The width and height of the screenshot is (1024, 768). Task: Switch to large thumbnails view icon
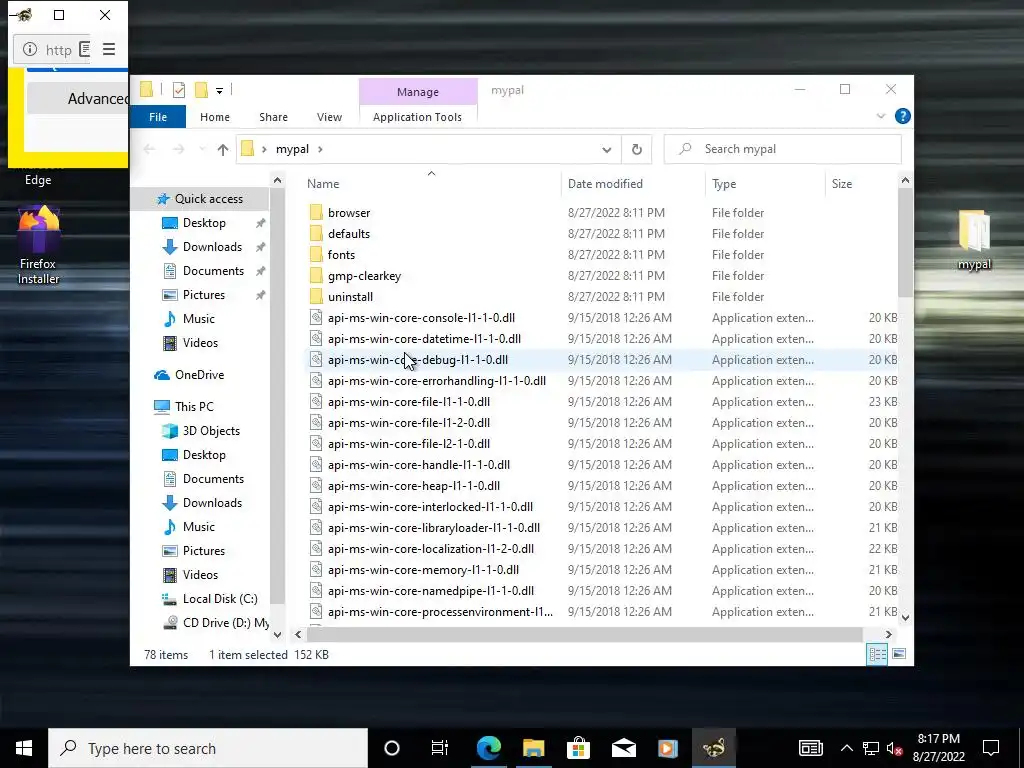(899, 654)
